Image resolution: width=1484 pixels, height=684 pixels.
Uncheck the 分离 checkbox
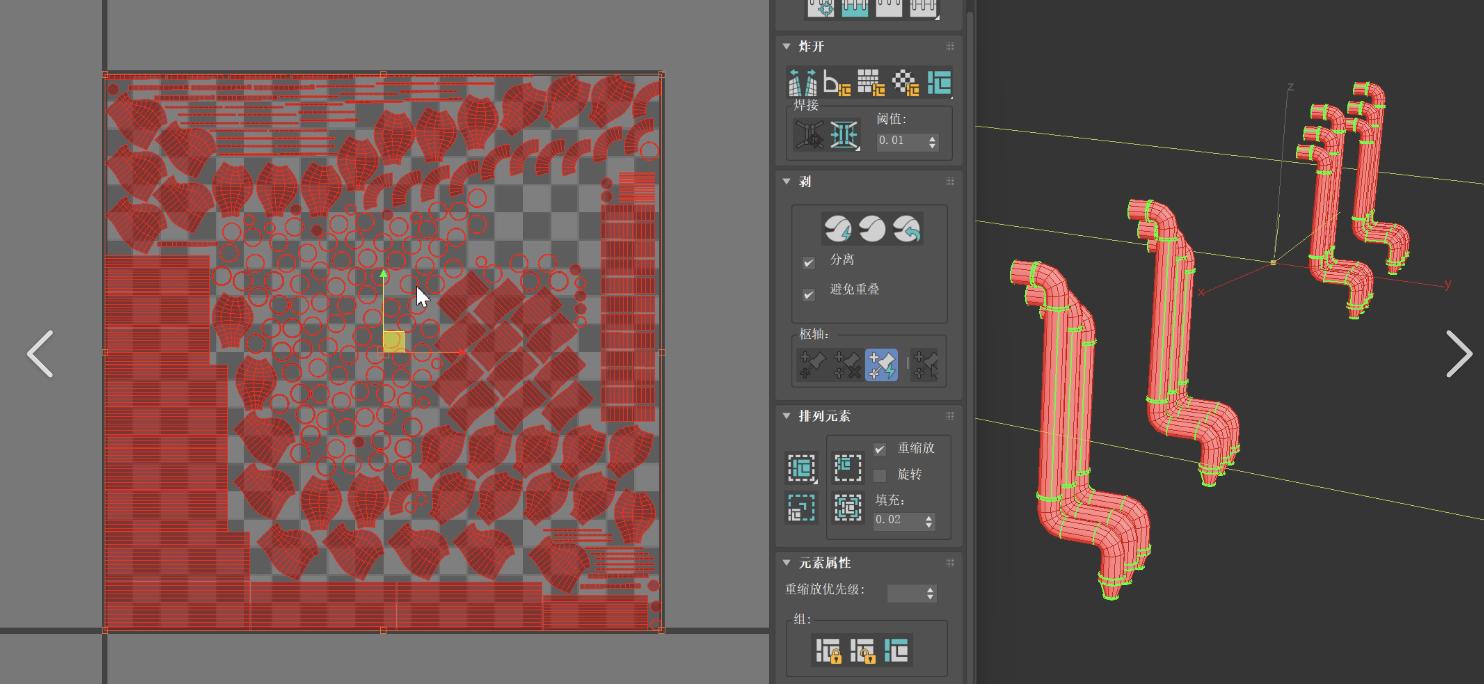pos(809,262)
